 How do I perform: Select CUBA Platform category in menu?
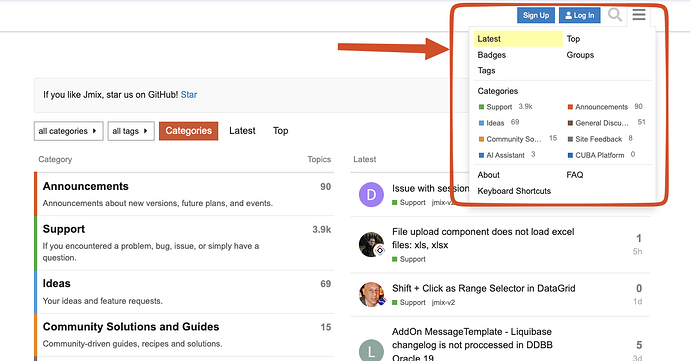pos(596,155)
